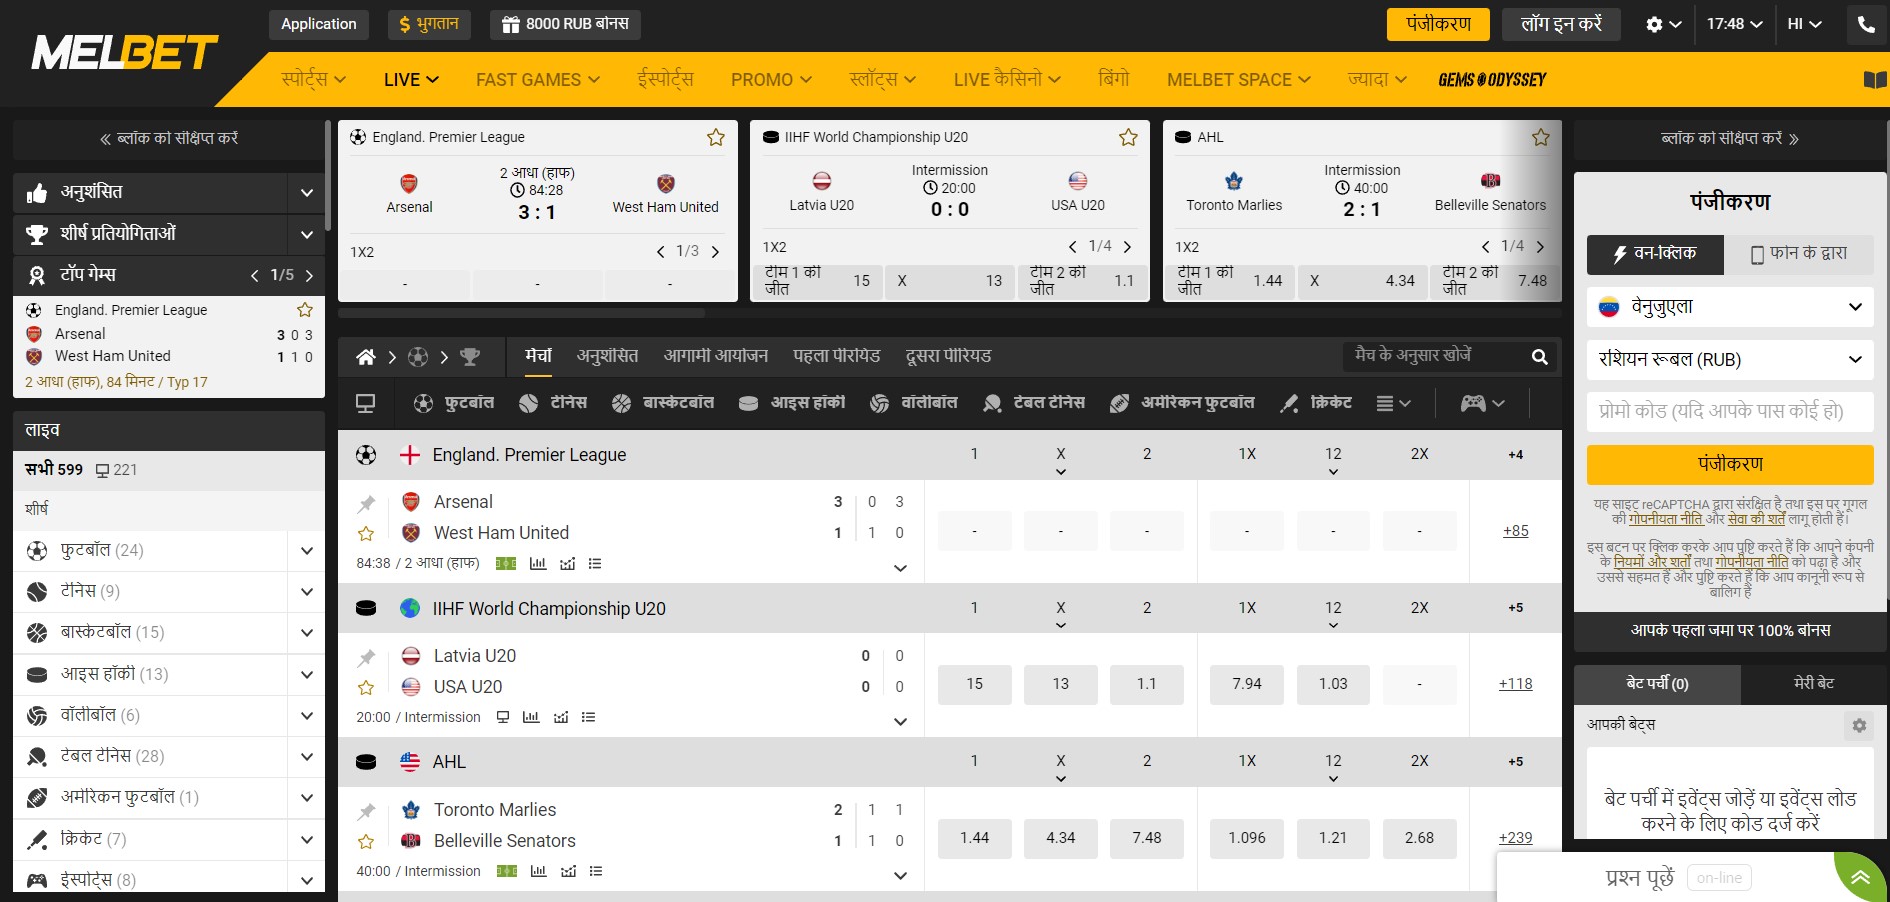1890x902 pixels.
Task: Open the MELBET SPACE menu
Action: pyautogui.click(x=1239, y=80)
